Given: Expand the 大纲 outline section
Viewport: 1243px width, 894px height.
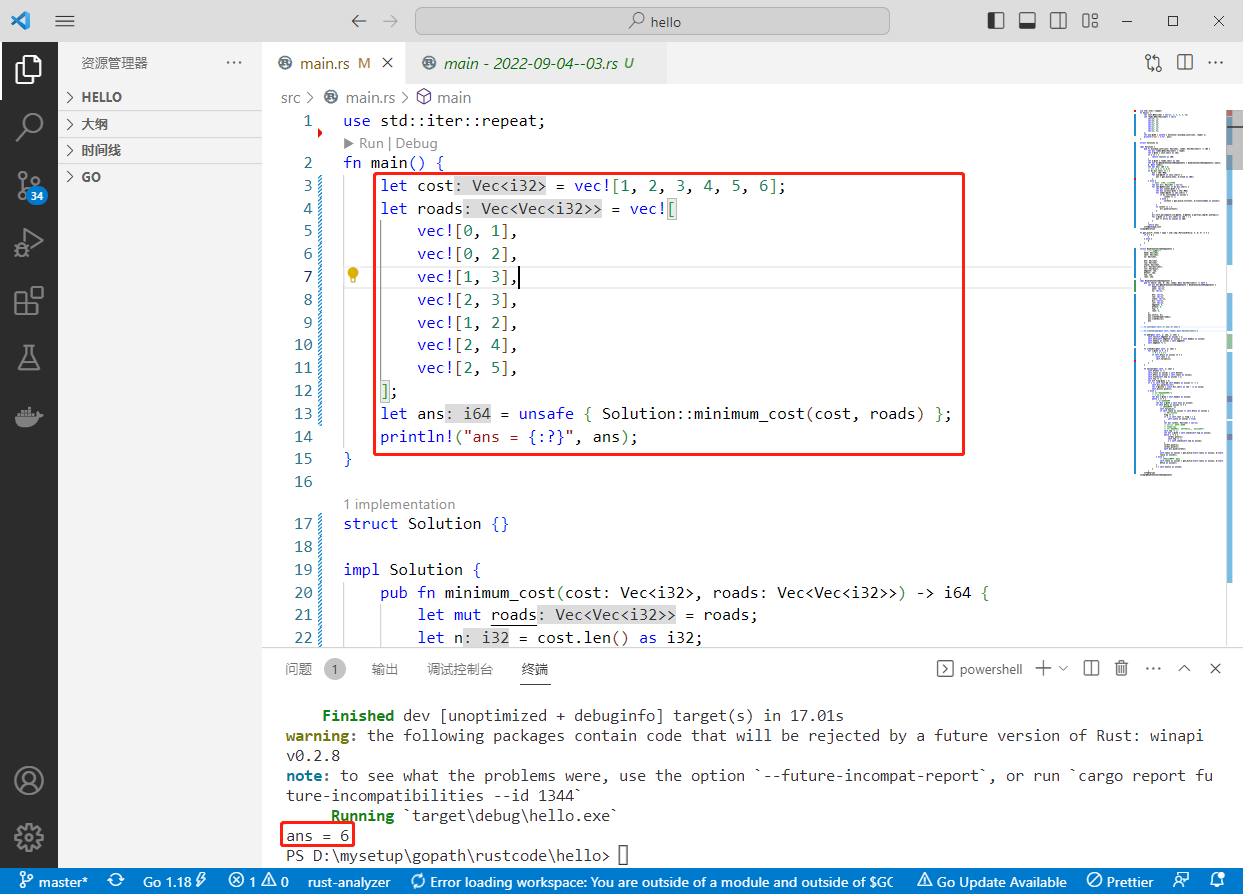Looking at the screenshot, I should click(x=160, y=124).
